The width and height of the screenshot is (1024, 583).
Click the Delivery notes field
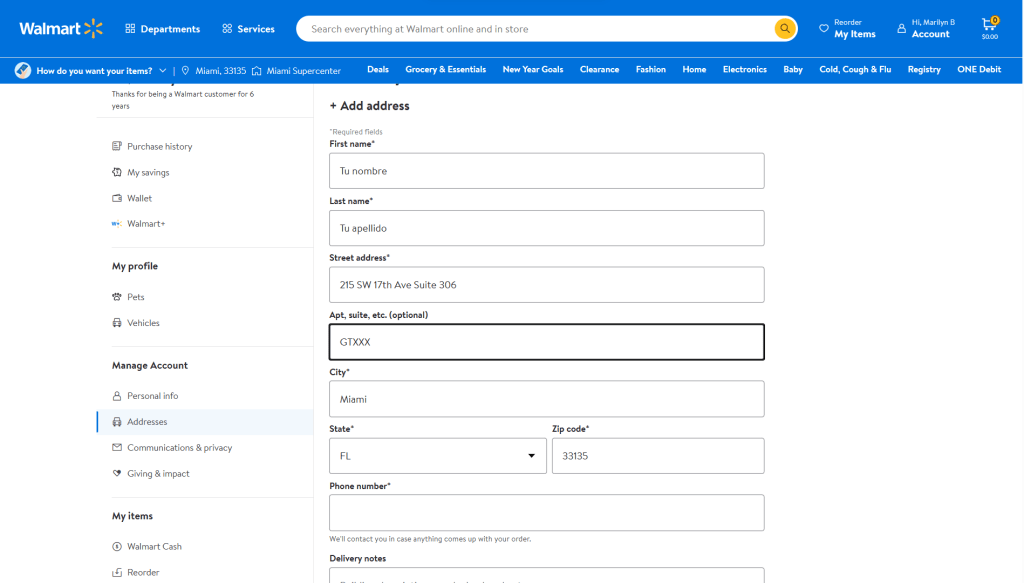(x=547, y=575)
